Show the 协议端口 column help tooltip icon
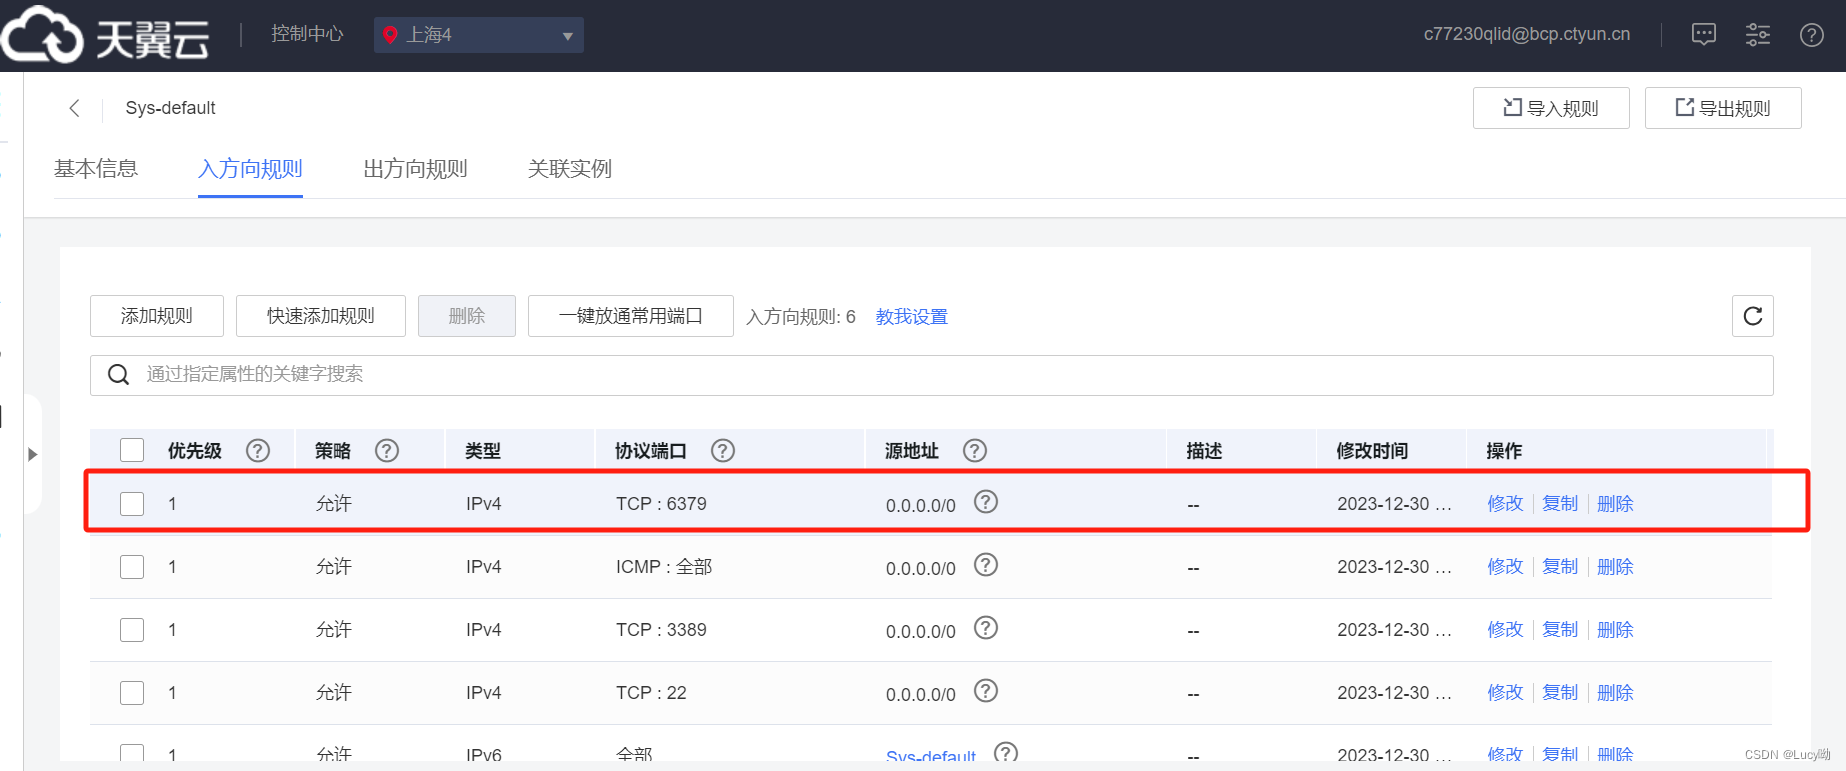 point(723,451)
